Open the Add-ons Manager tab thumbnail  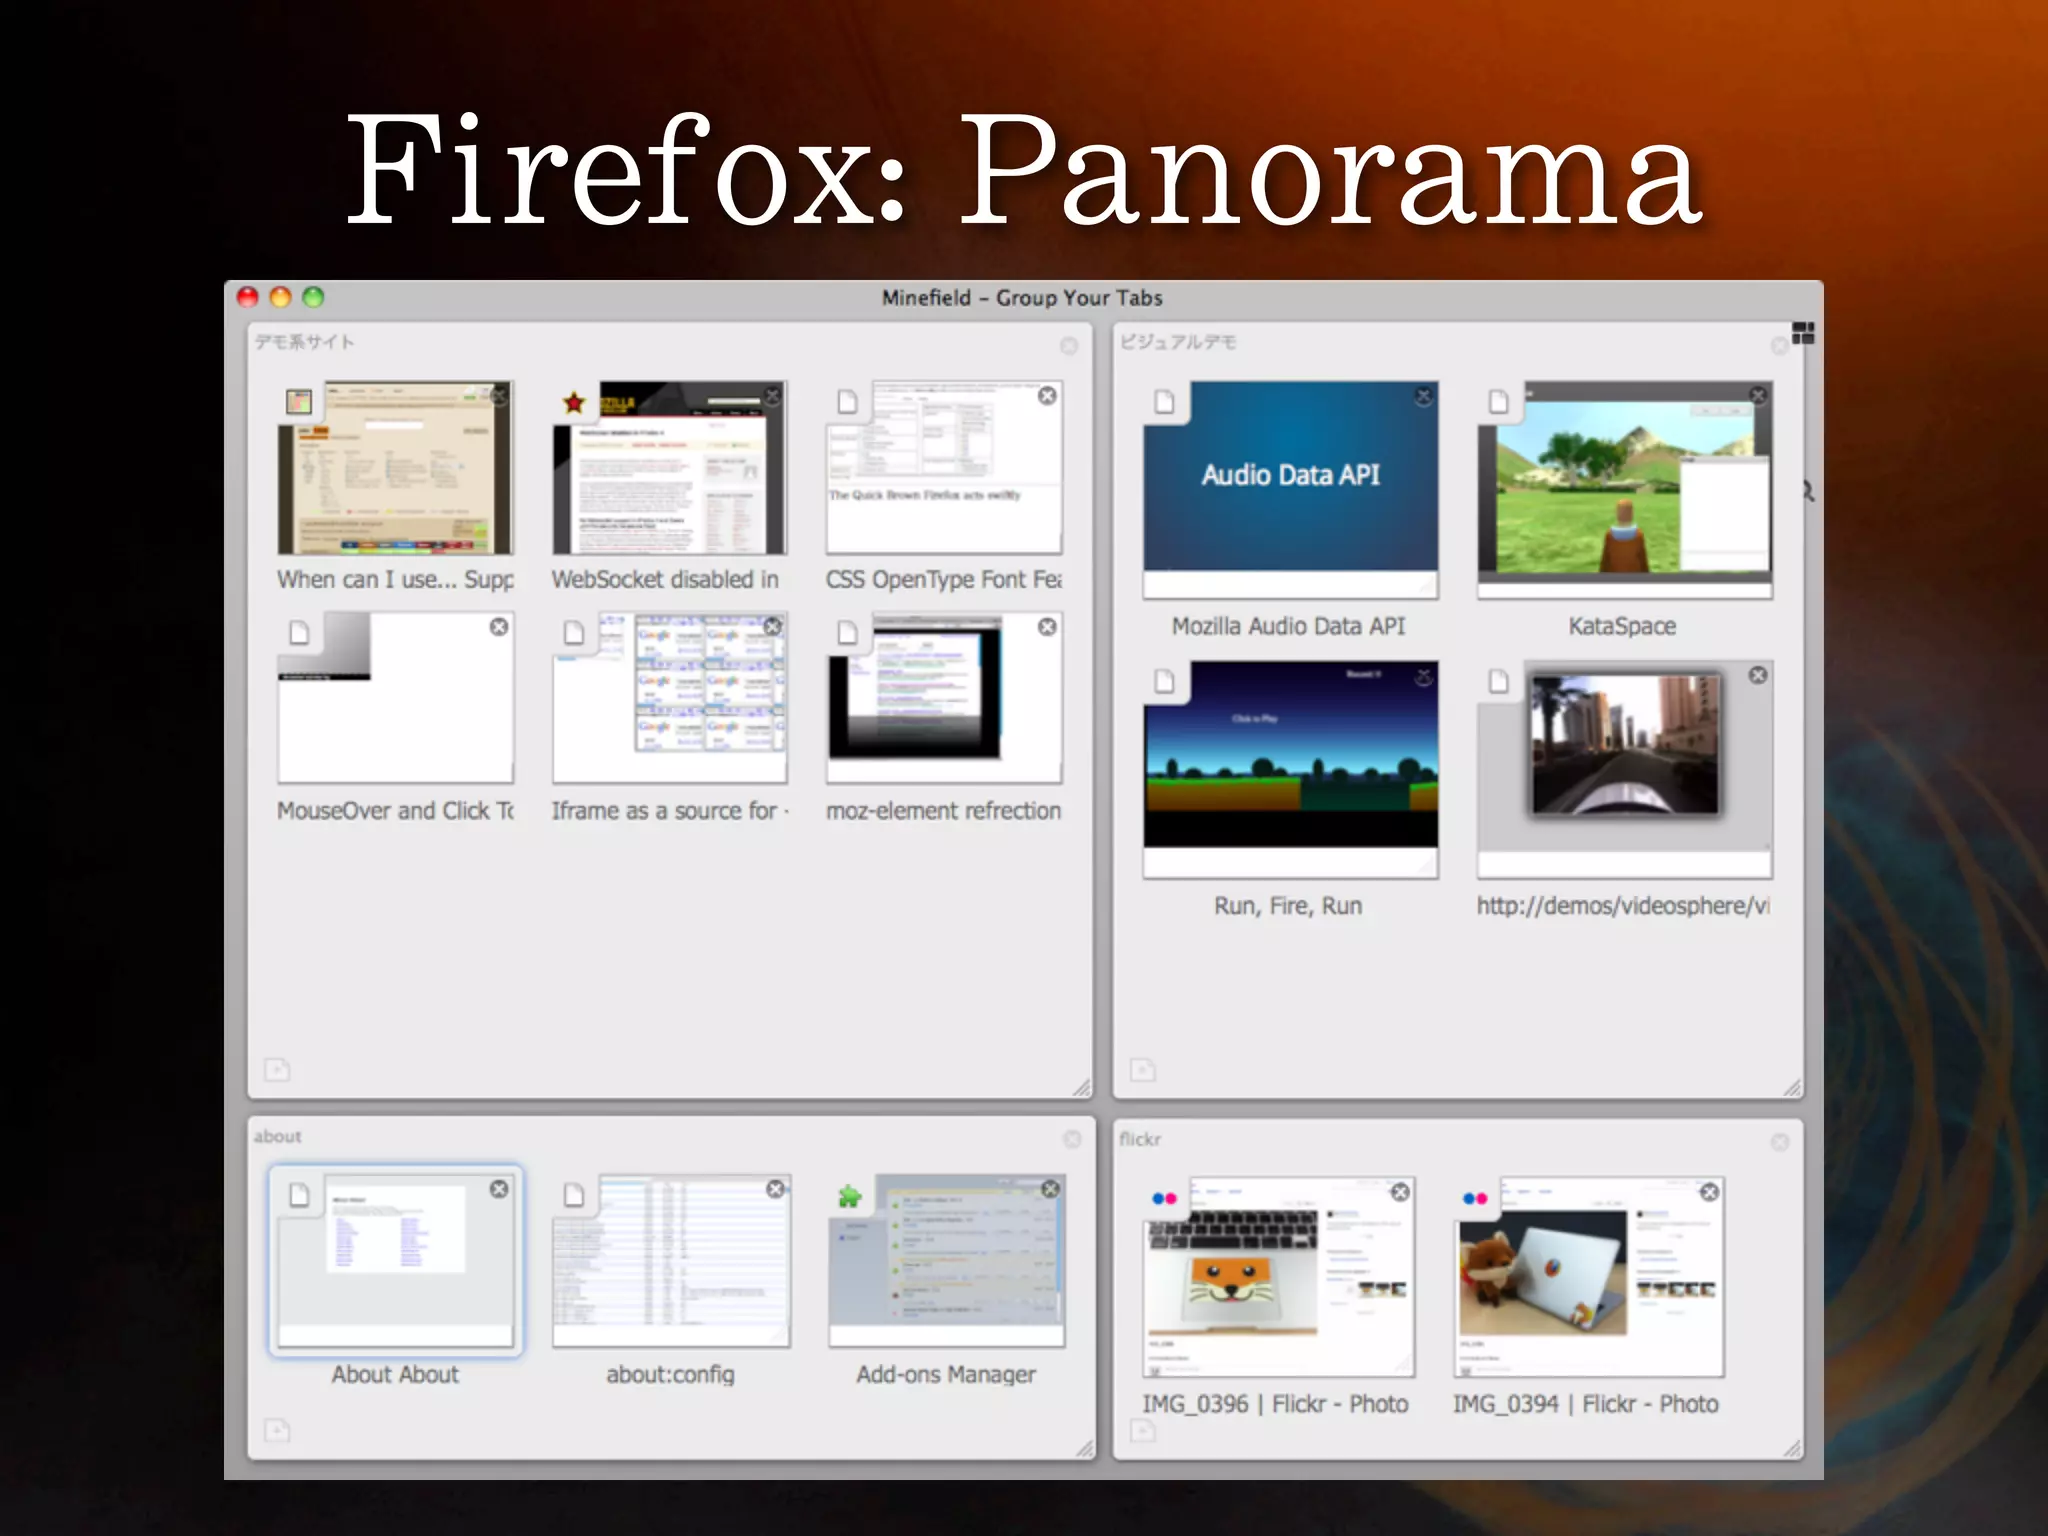click(946, 1262)
